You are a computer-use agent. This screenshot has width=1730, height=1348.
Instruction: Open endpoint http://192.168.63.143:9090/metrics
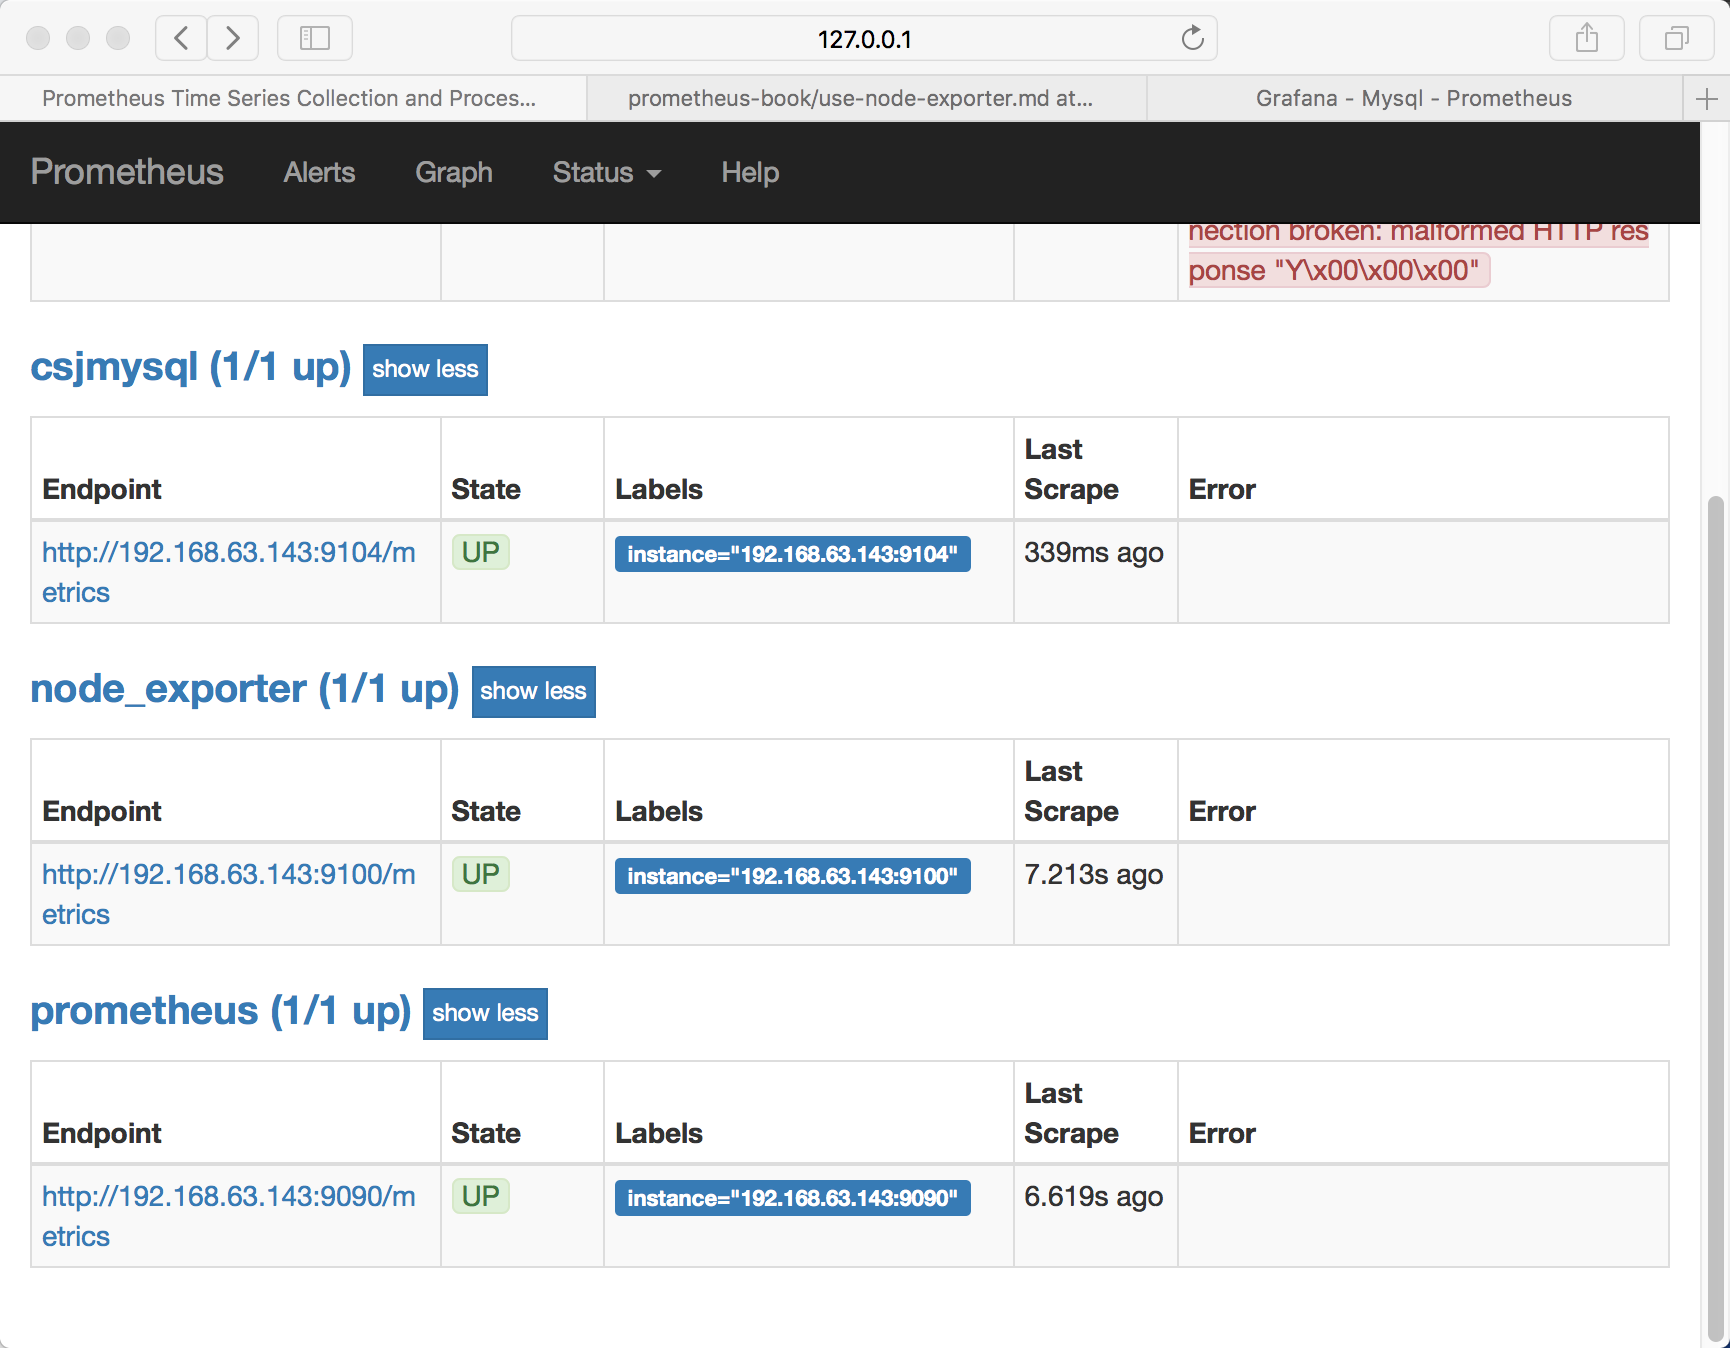[x=228, y=1216]
